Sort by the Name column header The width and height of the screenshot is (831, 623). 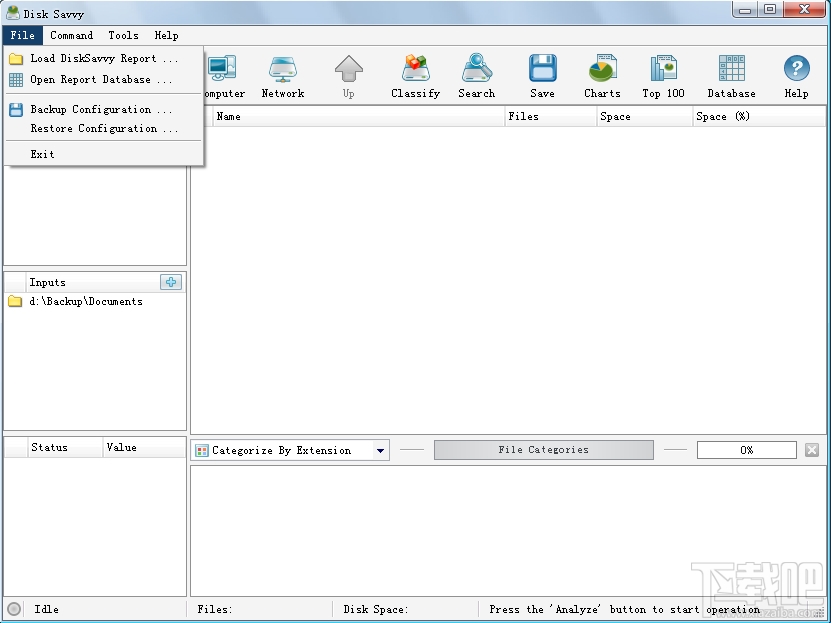point(359,117)
